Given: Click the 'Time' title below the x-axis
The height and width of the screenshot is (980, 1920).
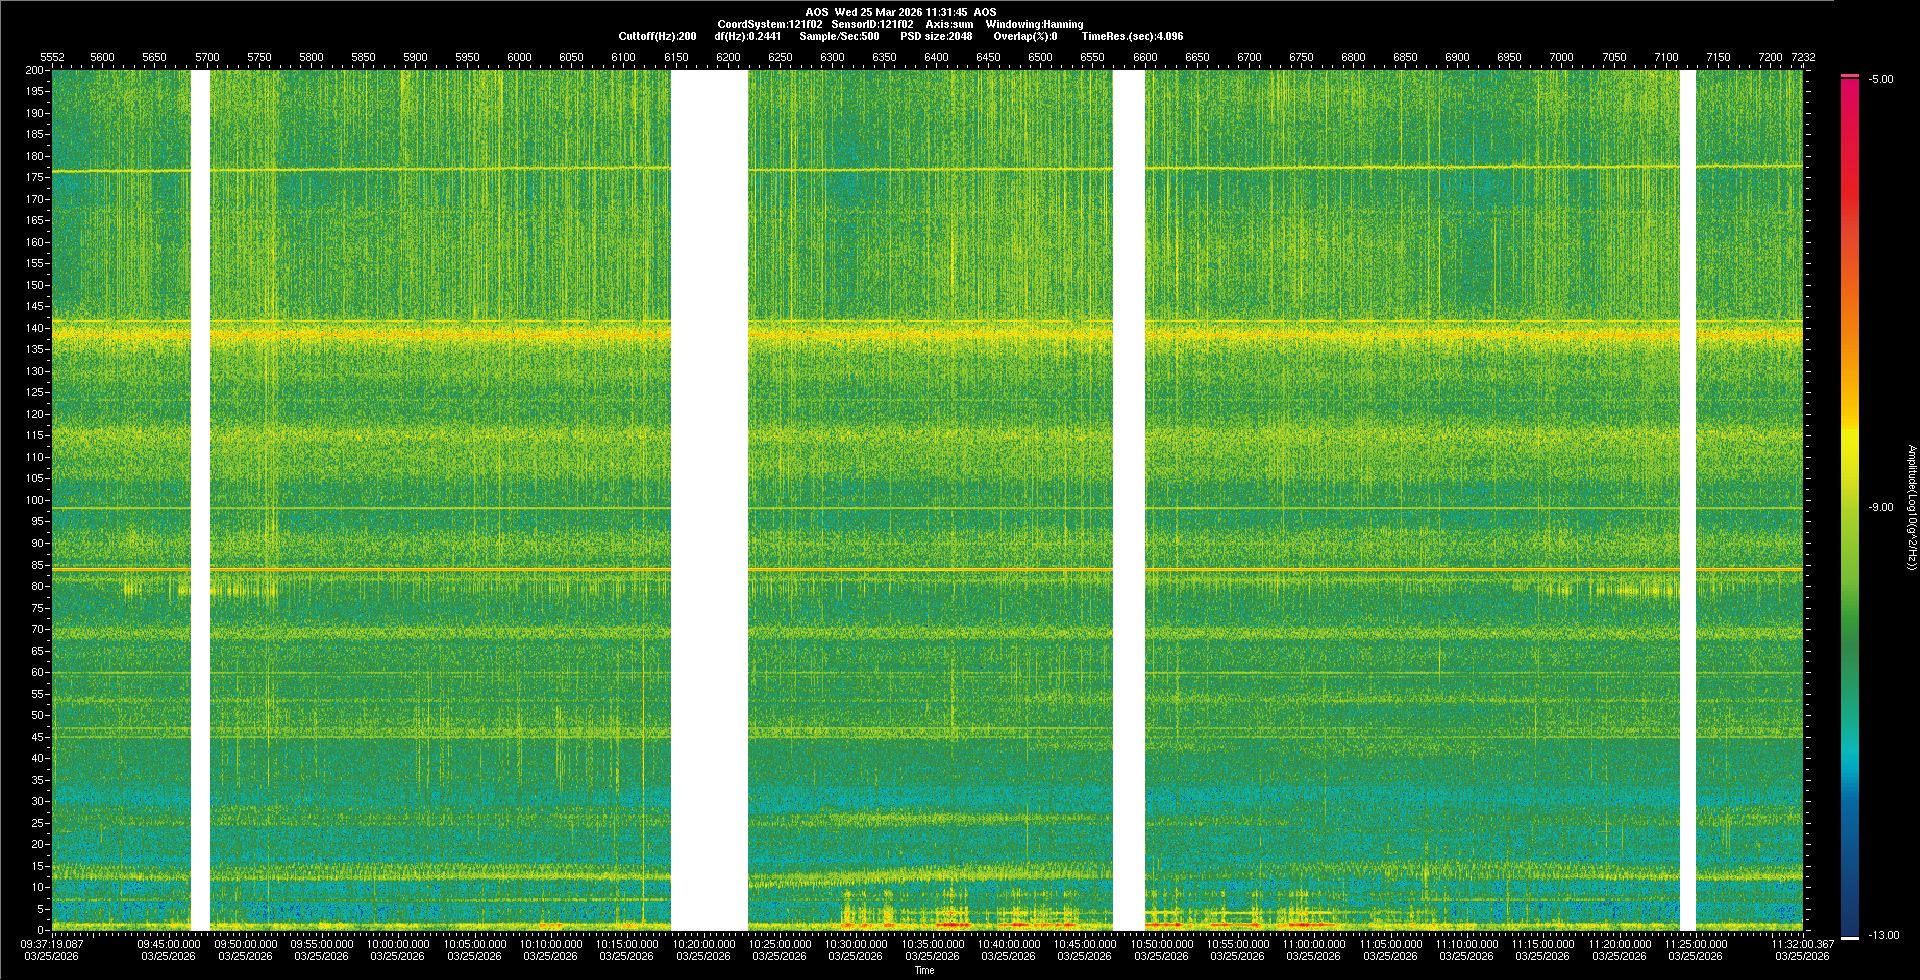Looking at the screenshot, I should pos(924,970).
